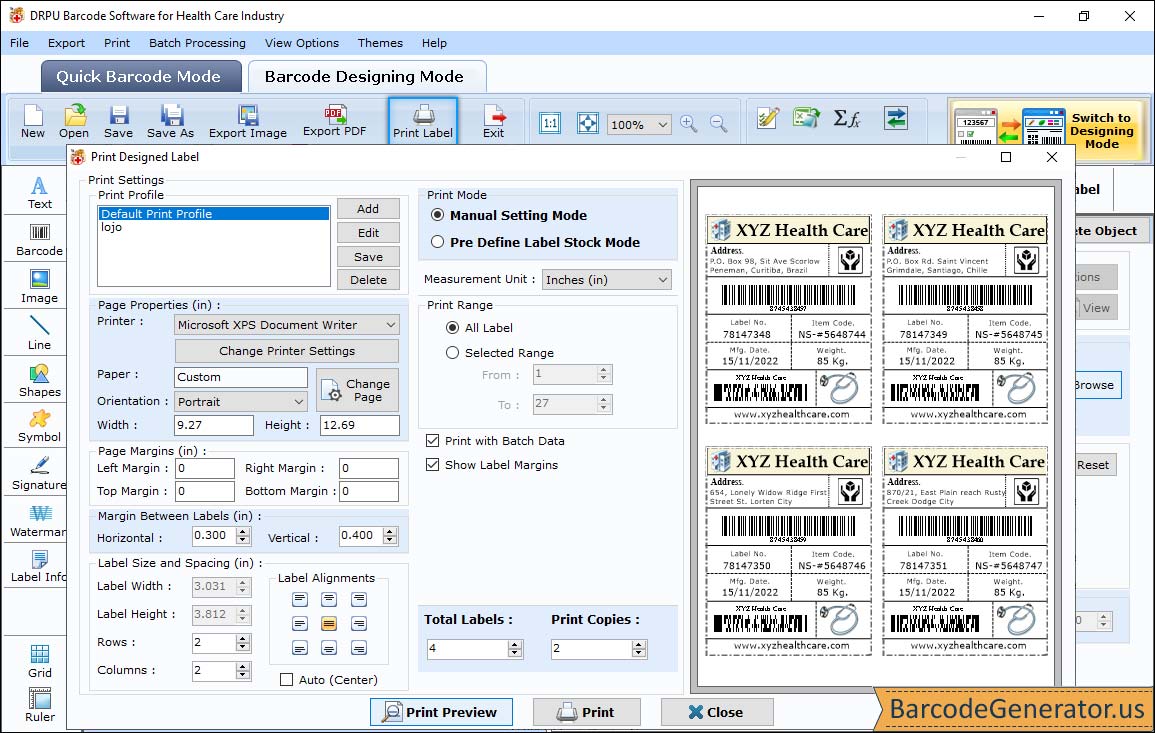Screen dimensions: 1155x733
Task: Click the Exit toolbar icon
Action: [x=494, y=122]
